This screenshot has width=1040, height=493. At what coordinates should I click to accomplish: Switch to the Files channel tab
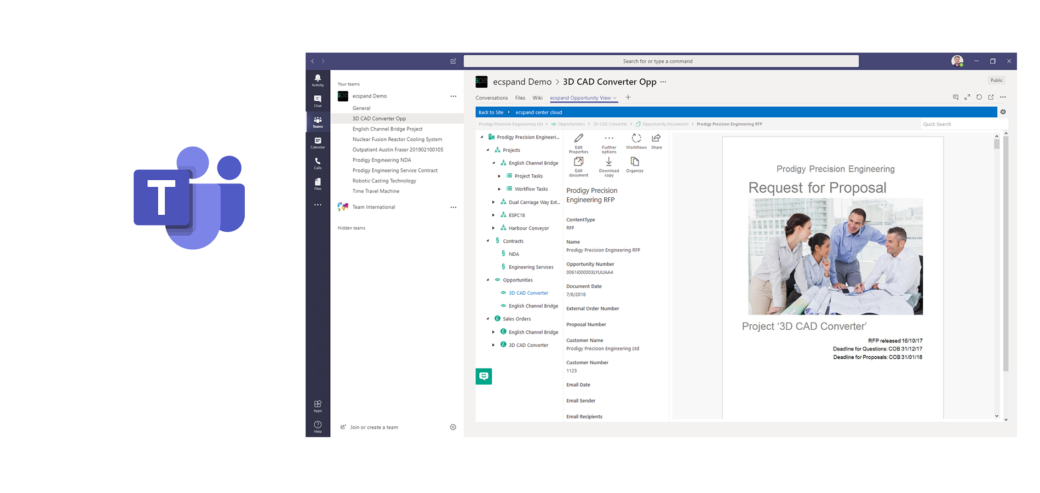coord(520,98)
